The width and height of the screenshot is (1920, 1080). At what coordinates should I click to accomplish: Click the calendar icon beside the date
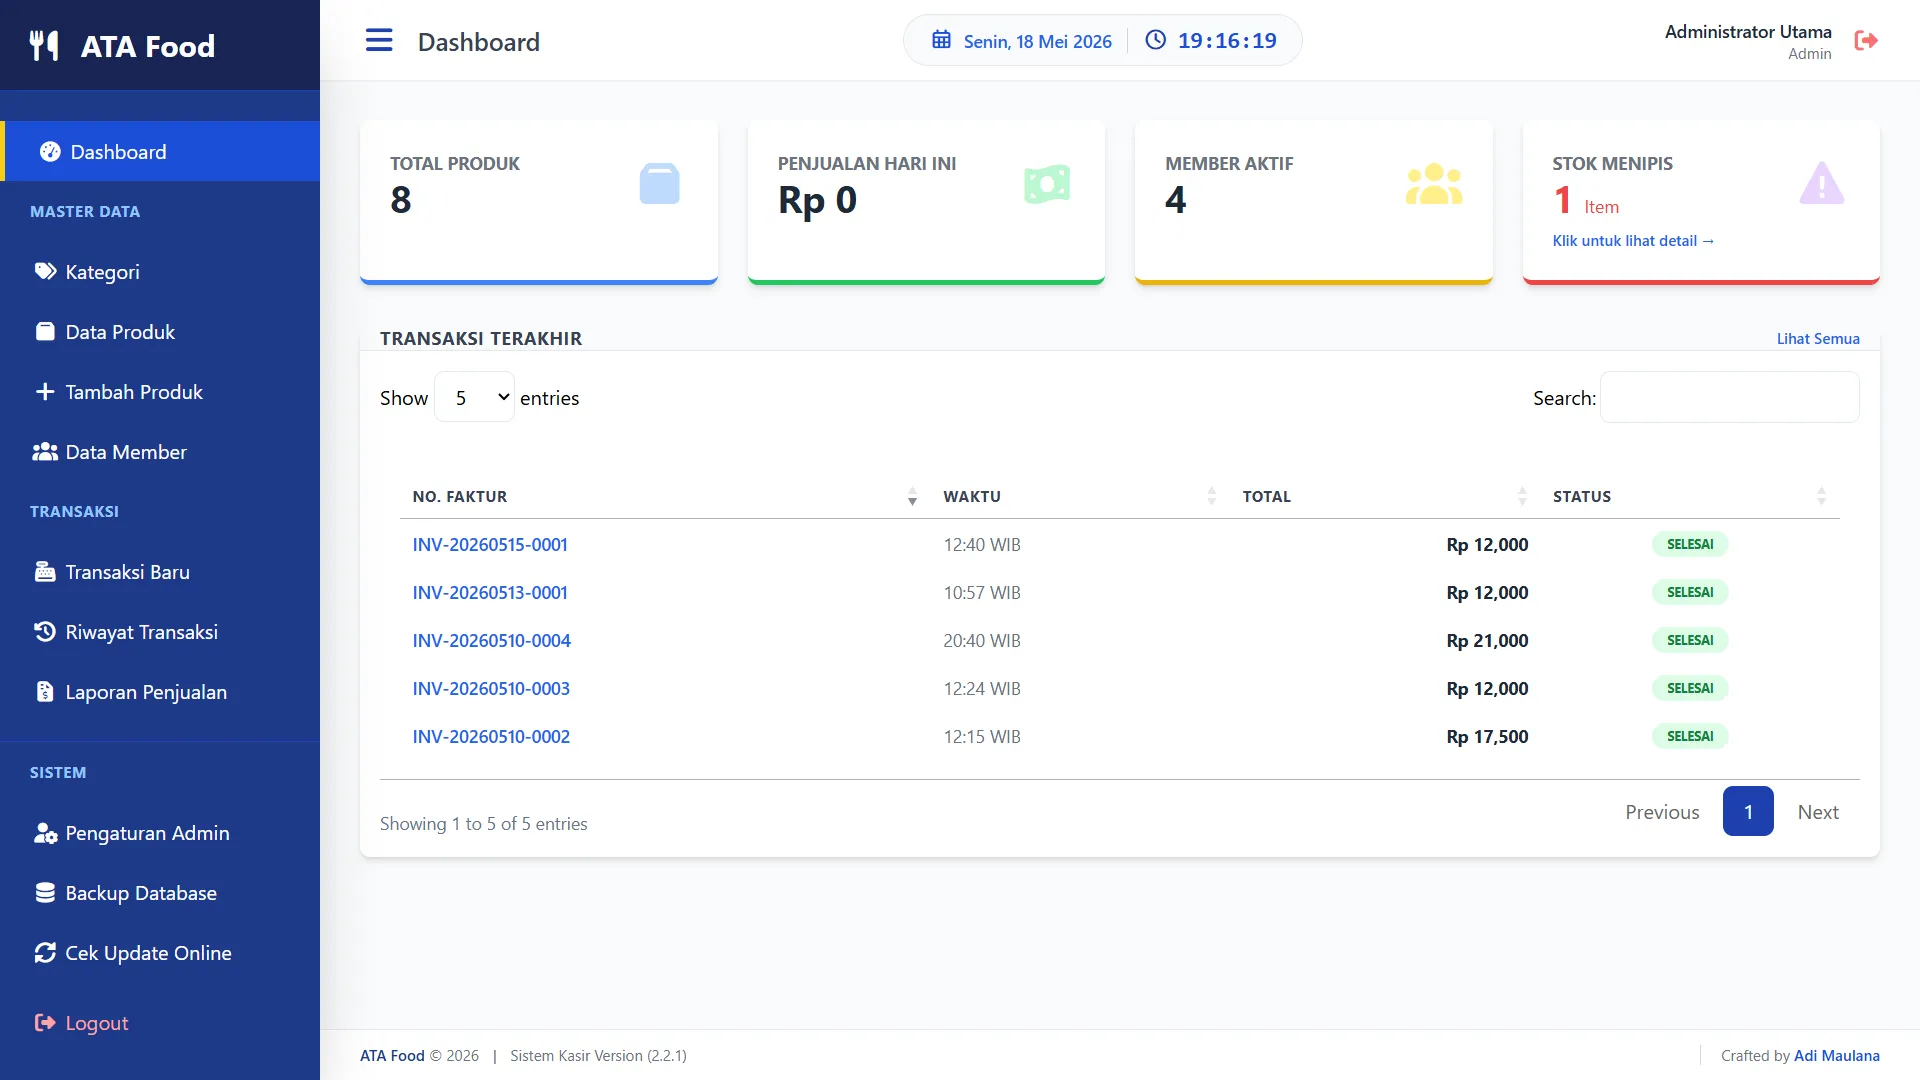941,40
